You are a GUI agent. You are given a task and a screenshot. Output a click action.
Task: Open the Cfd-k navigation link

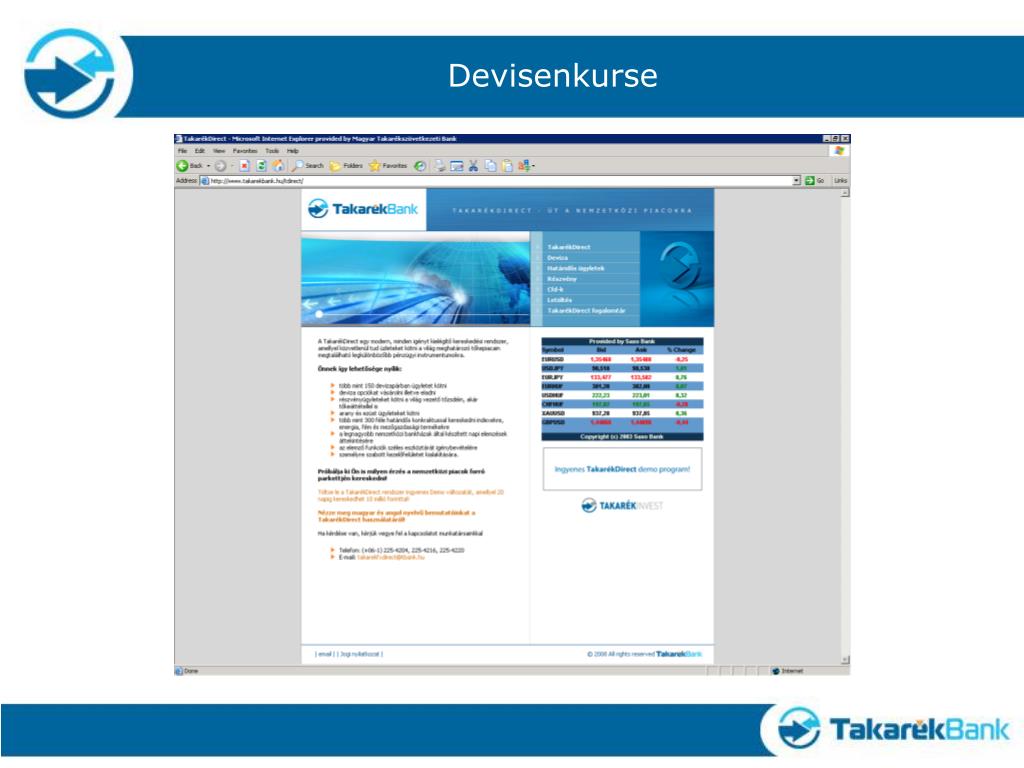coord(554,289)
